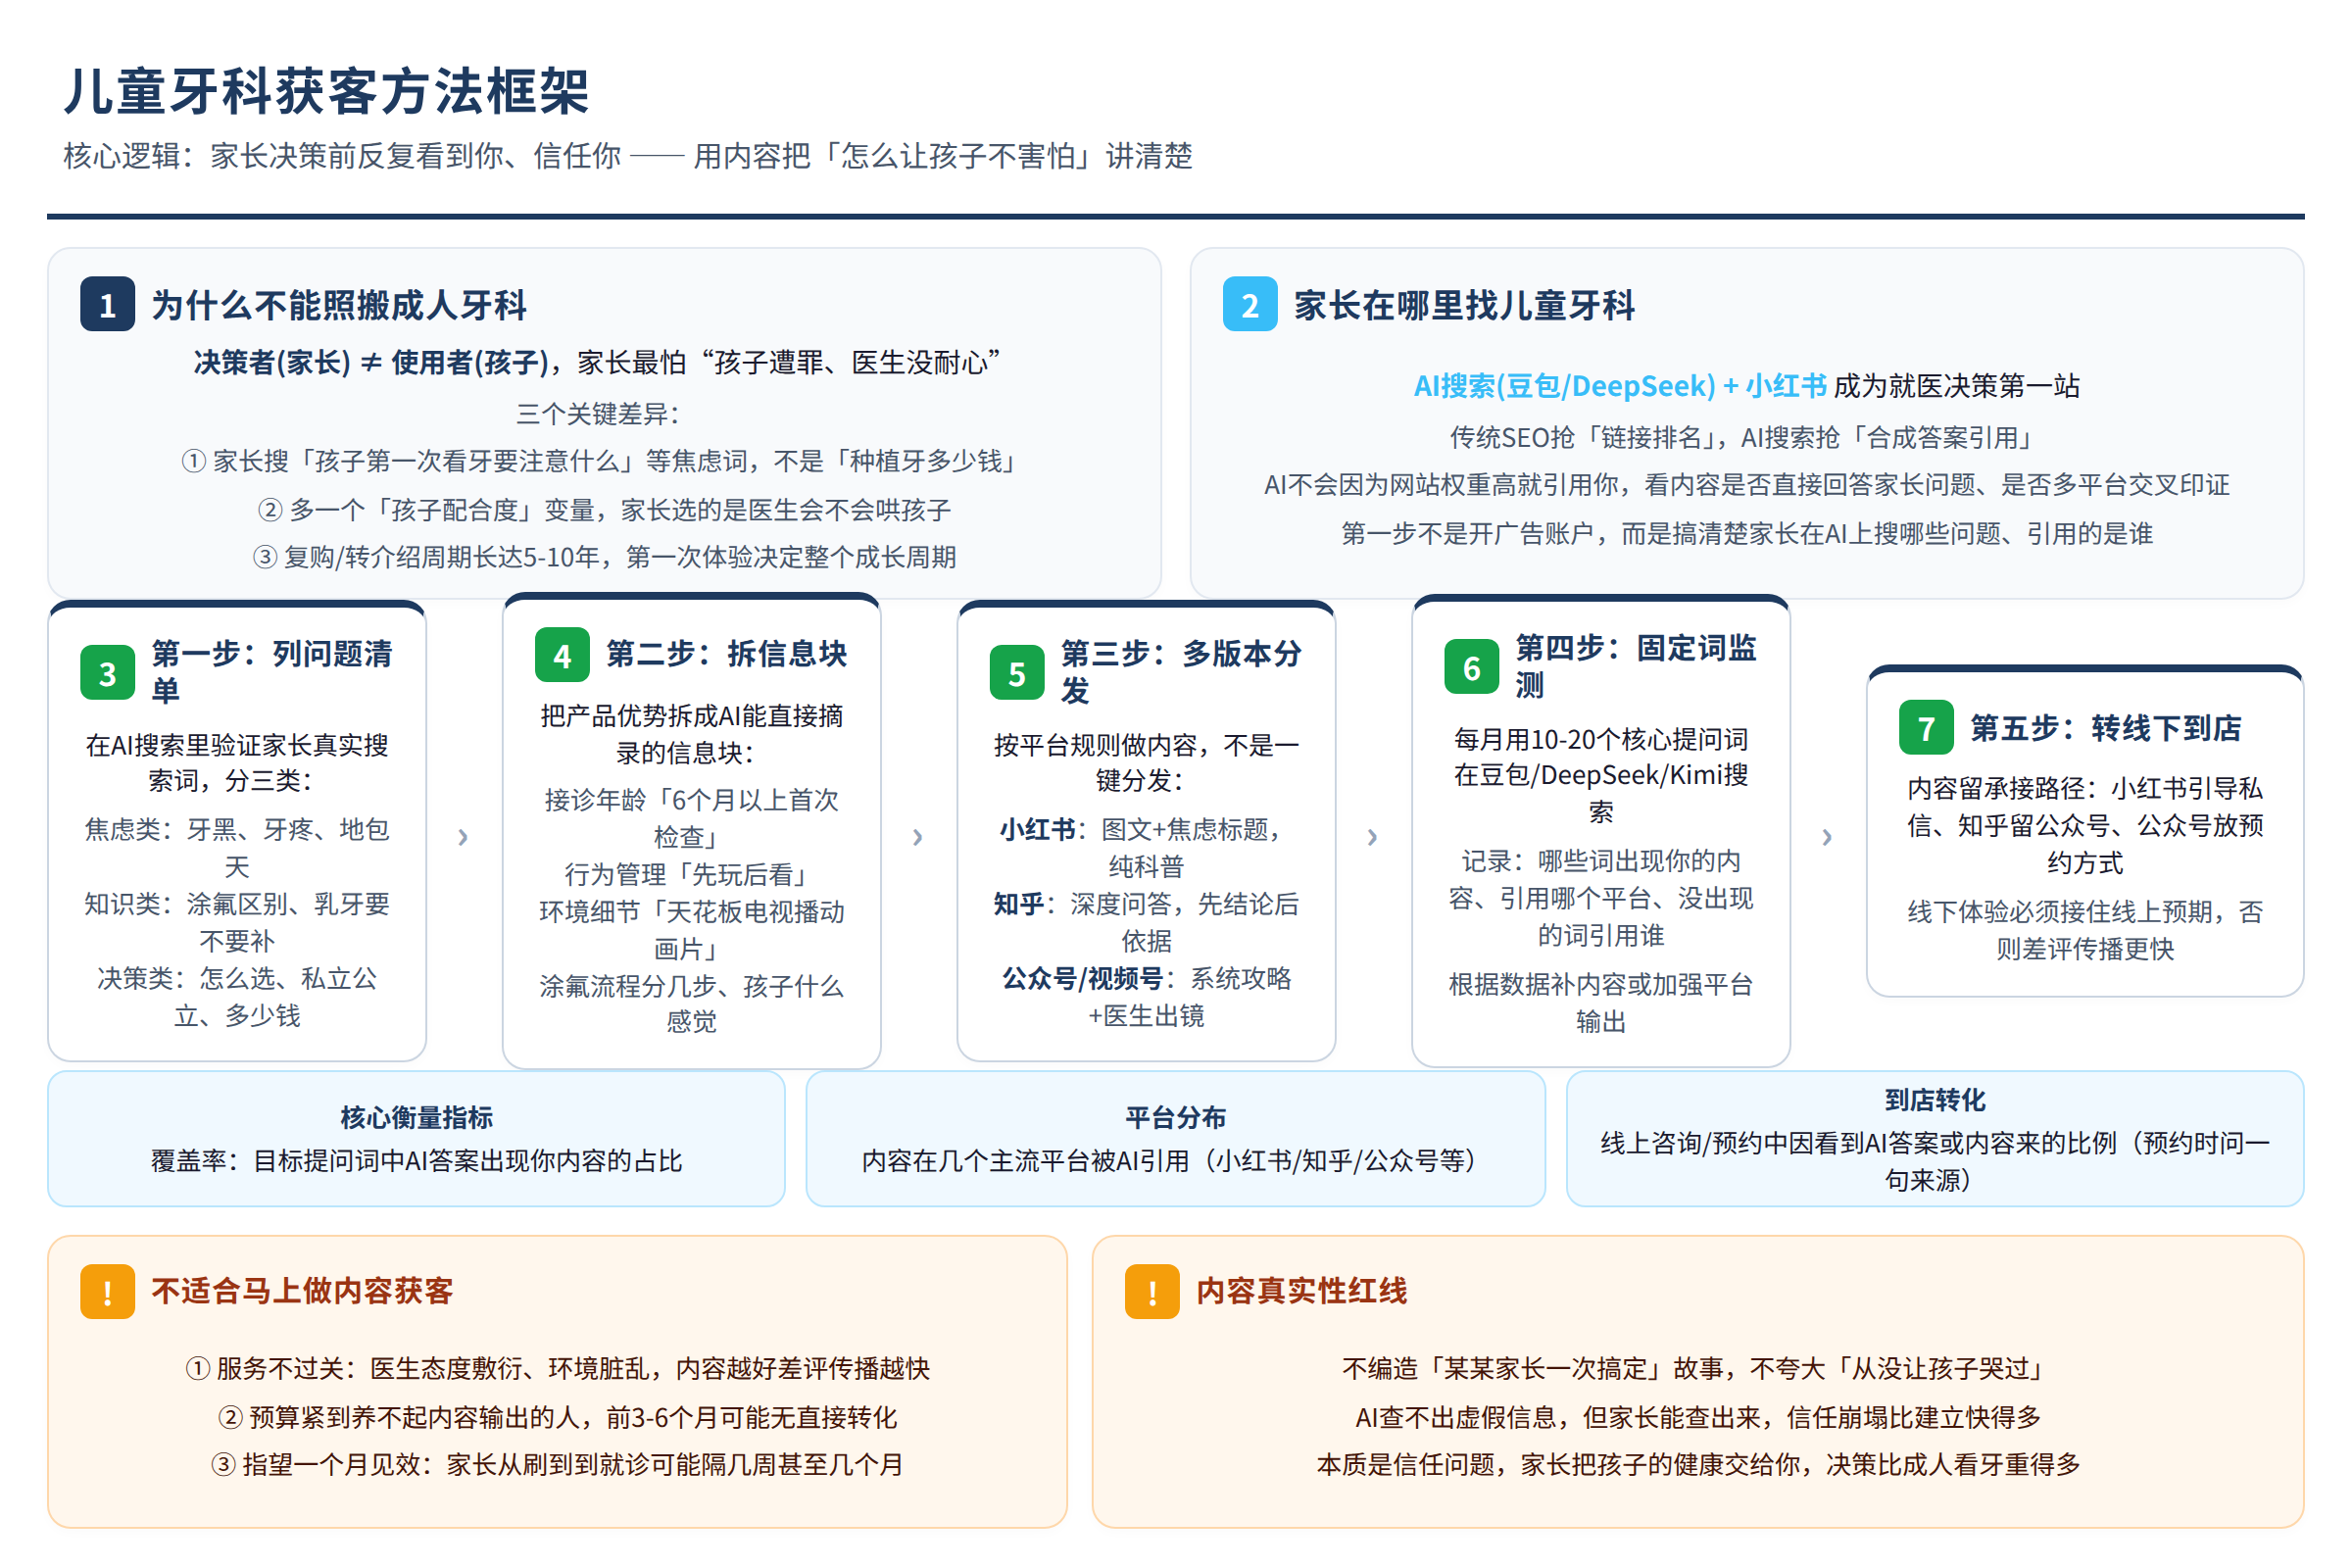The image size is (2352, 1568).
Task: Select heading 不适合马上做内容获客
Action: (302, 1291)
